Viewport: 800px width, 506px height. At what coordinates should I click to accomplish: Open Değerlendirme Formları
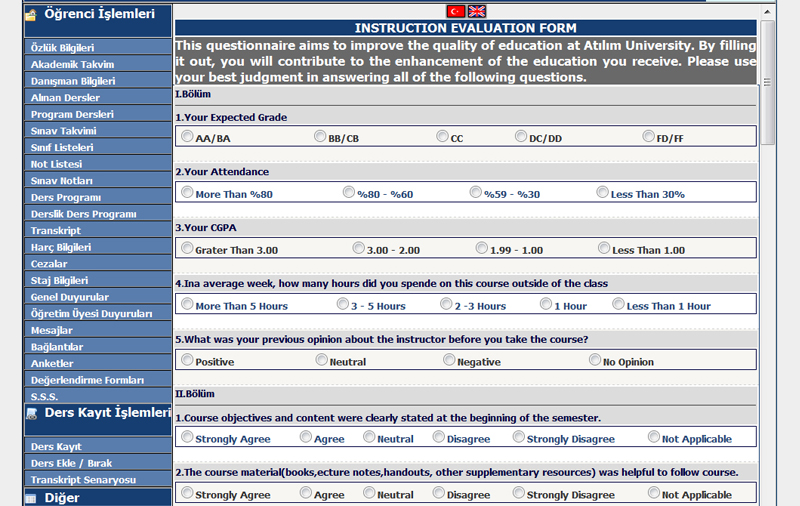(97, 380)
